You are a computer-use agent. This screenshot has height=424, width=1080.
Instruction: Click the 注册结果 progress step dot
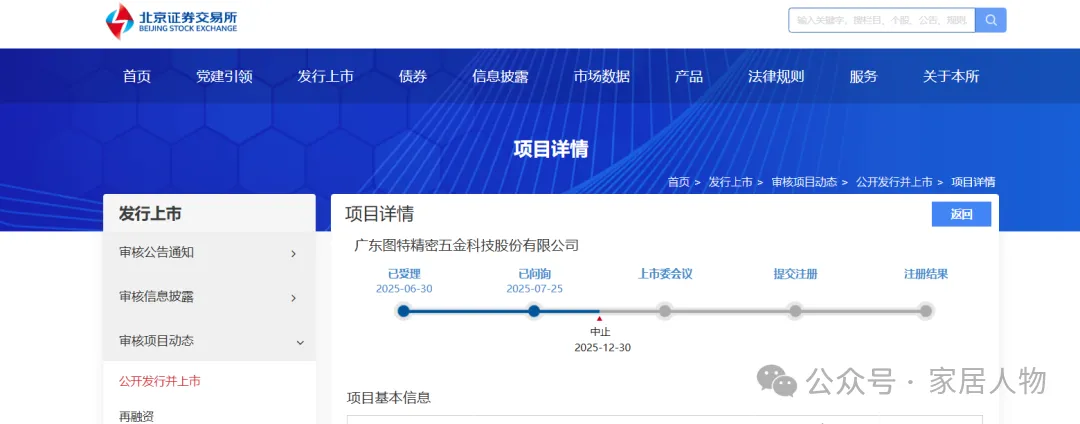pyautogui.click(x=926, y=311)
